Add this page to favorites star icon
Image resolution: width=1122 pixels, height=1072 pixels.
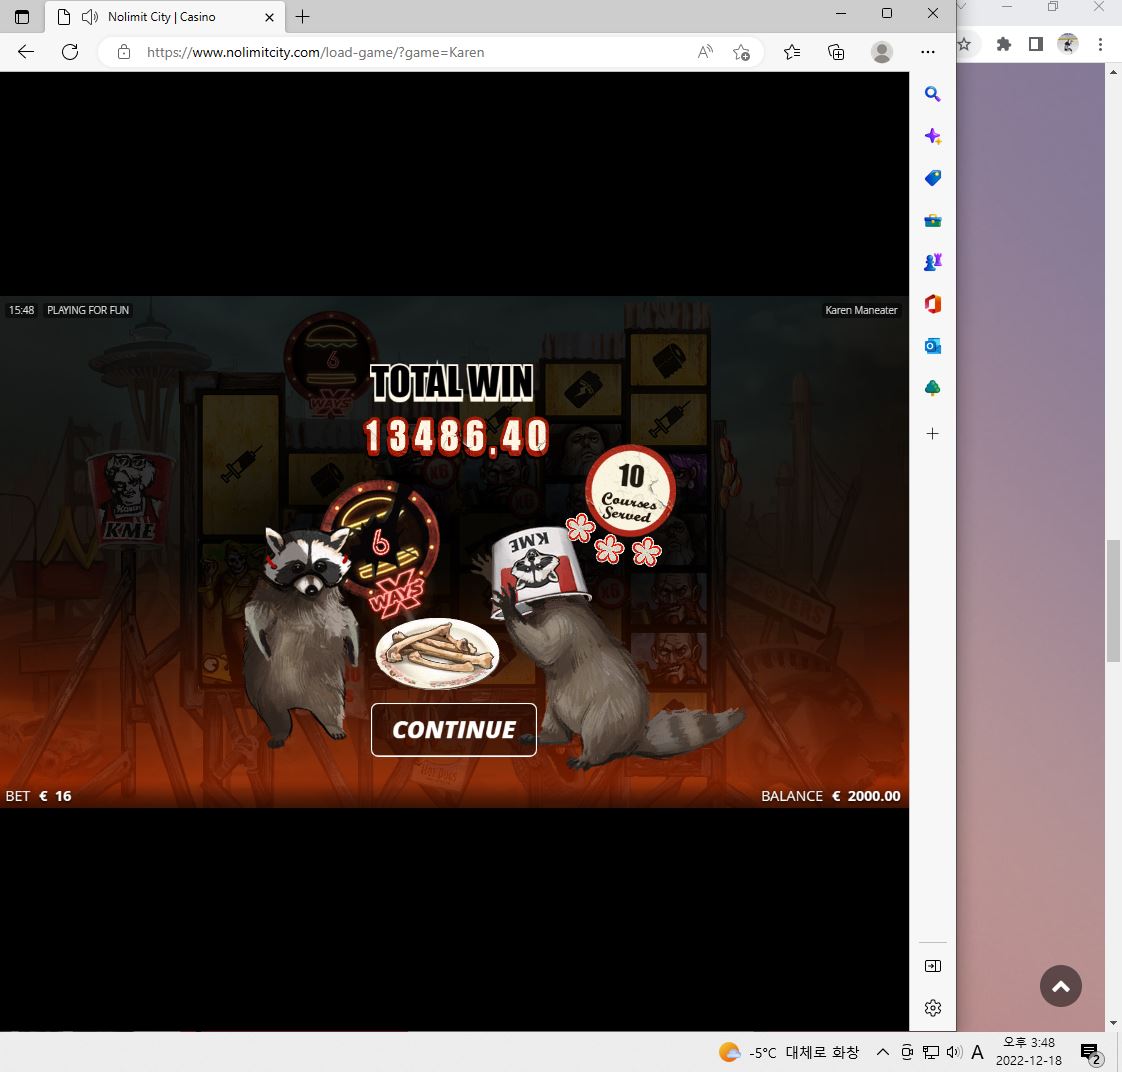pos(741,52)
